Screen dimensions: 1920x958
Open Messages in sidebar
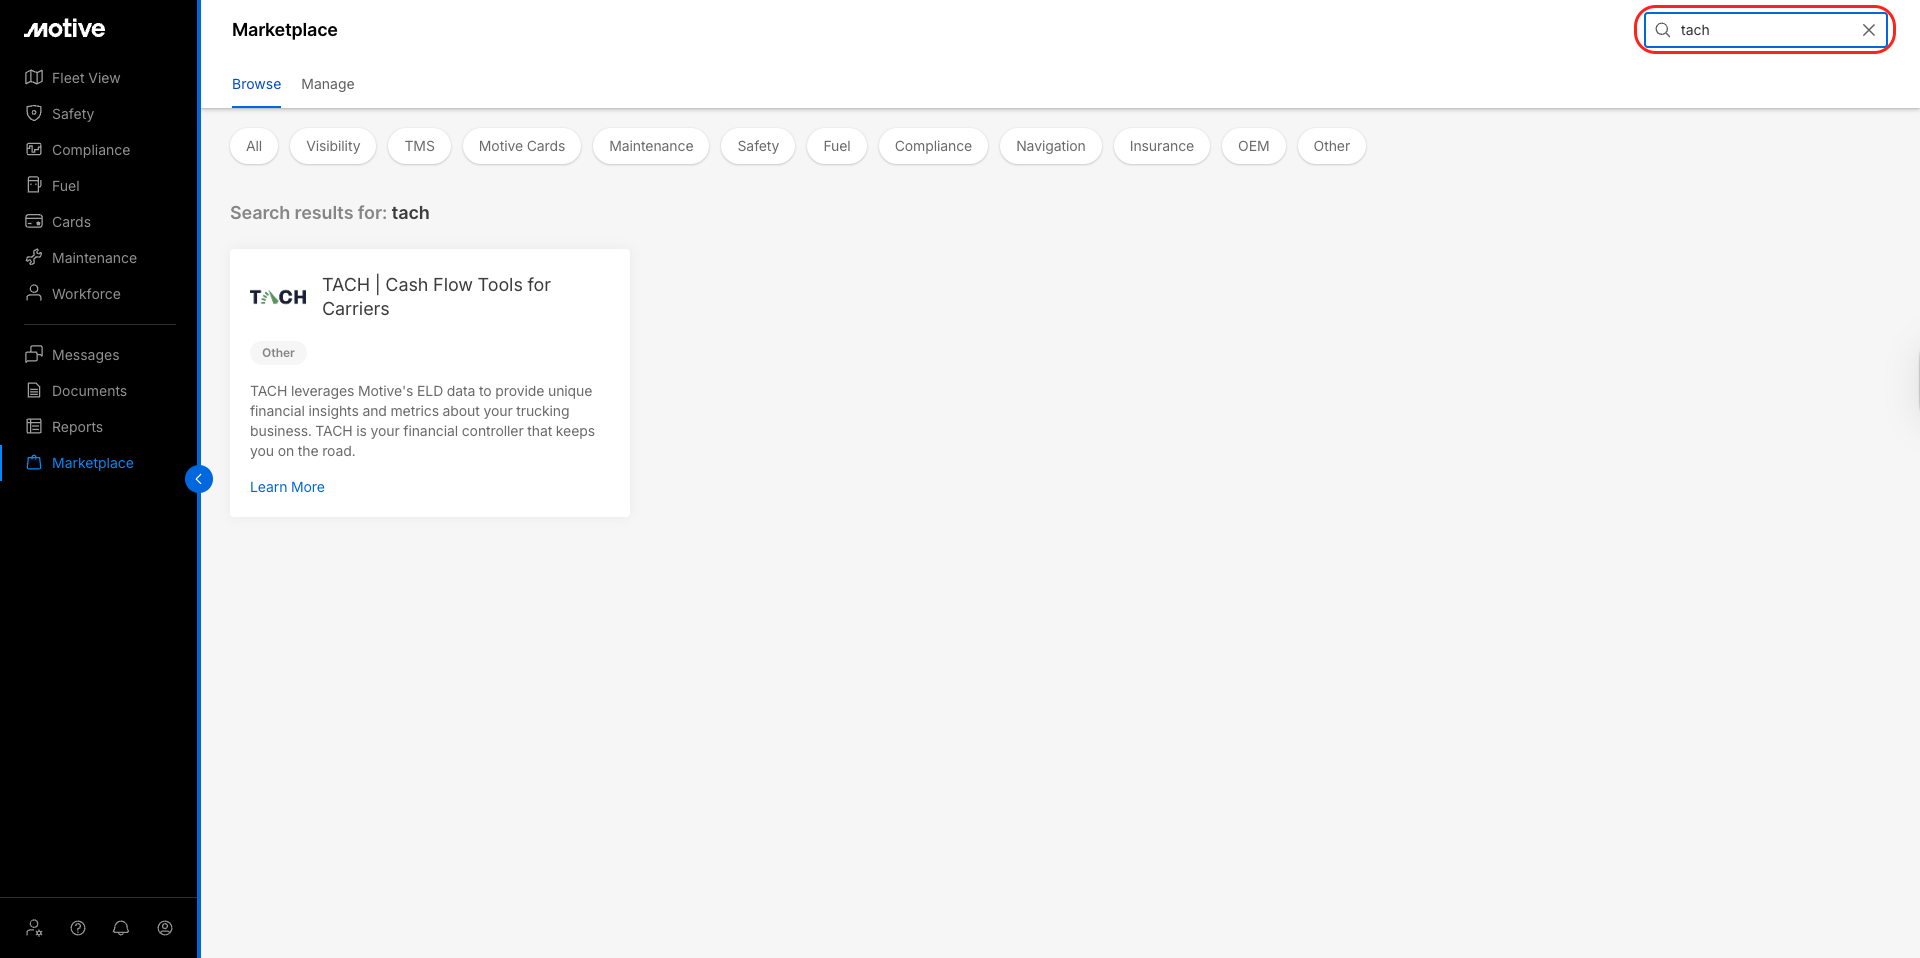point(85,355)
